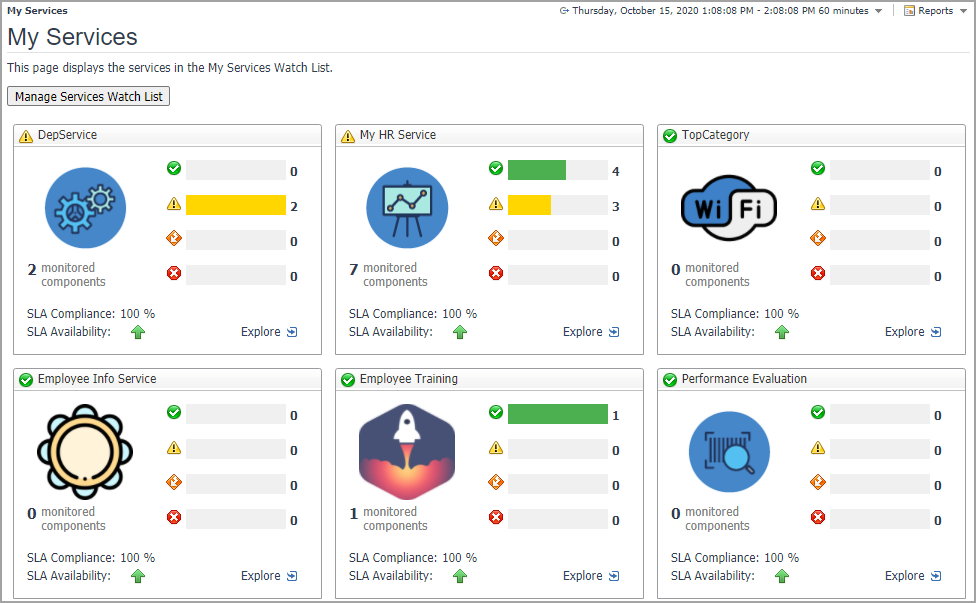Click the TopCategory WiFi logo
The height and width of the screenshot is (603, 976).
coord(729,207)
